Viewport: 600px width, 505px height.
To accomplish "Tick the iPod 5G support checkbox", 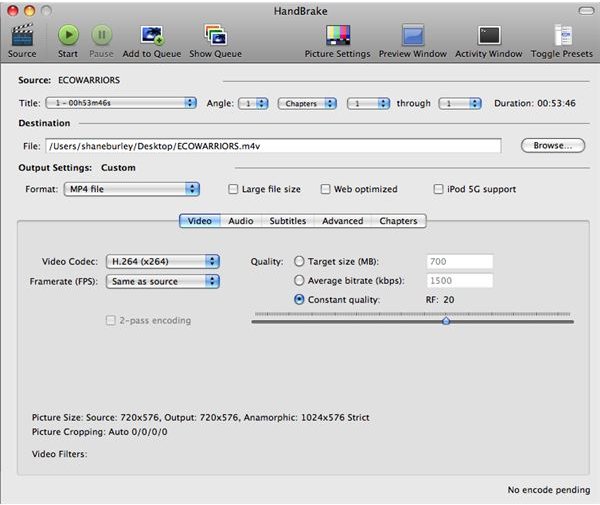I will tap(438, 189).
